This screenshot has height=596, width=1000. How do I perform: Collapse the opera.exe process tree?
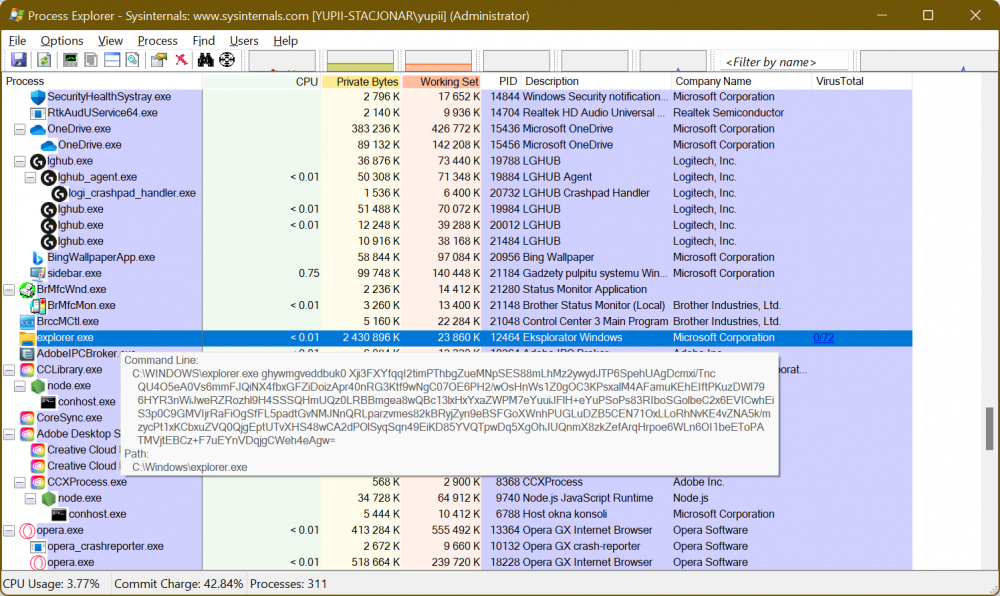(8, 530)
